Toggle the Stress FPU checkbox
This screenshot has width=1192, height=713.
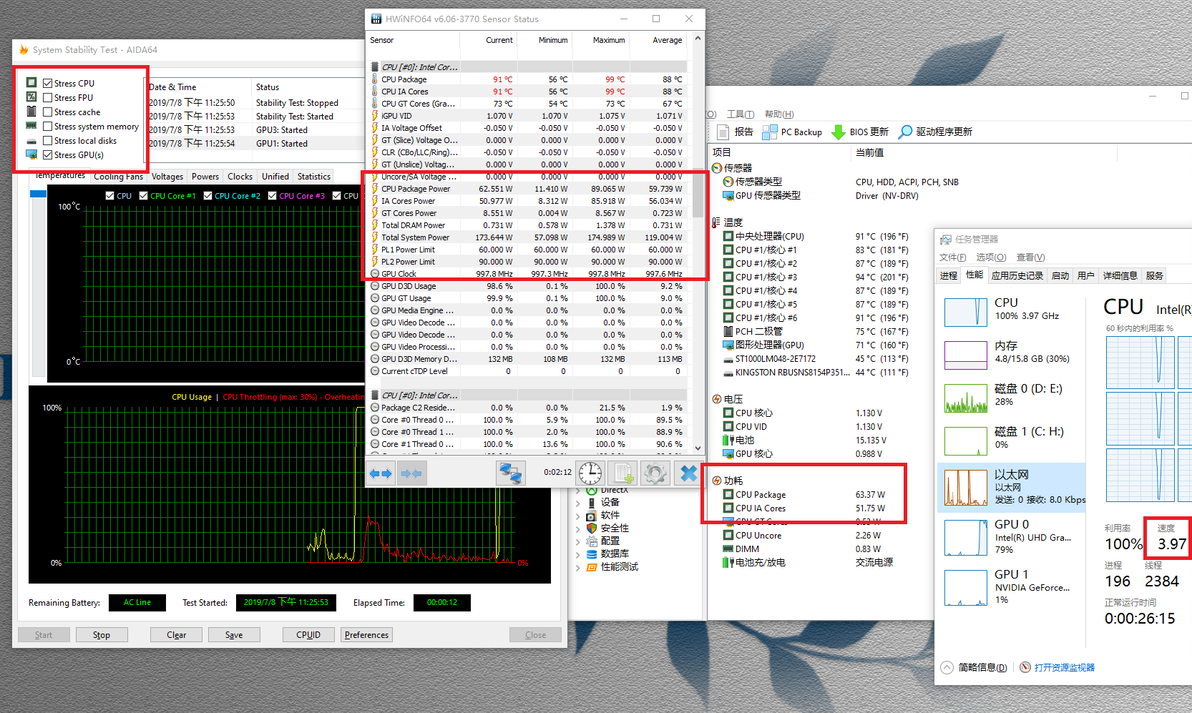click(x=48, y=97)
